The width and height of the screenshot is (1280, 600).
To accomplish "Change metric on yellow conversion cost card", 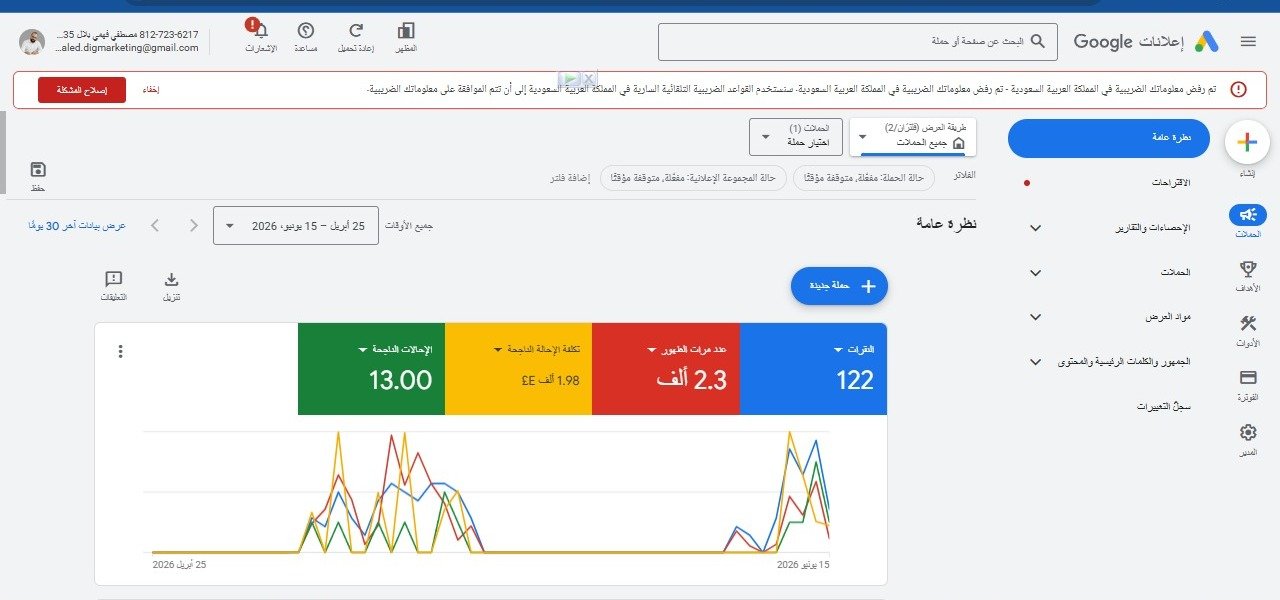I will tap(537, 349).
